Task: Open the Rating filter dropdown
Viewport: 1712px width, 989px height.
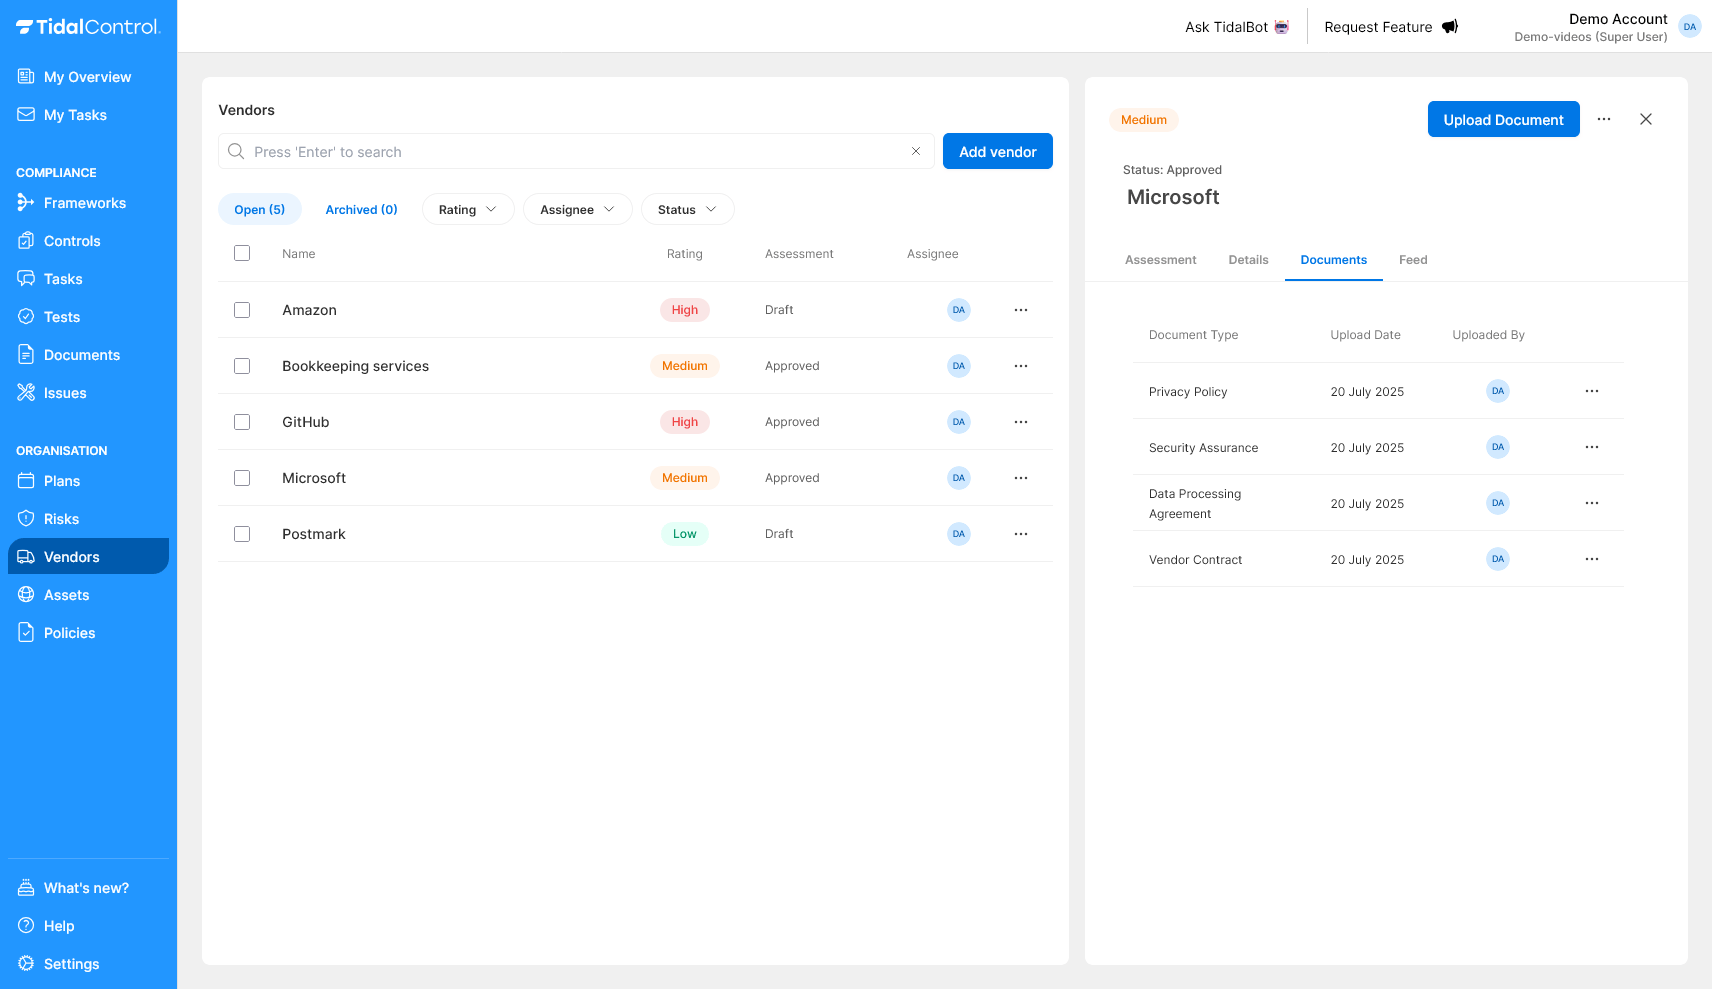Action: 467,209
